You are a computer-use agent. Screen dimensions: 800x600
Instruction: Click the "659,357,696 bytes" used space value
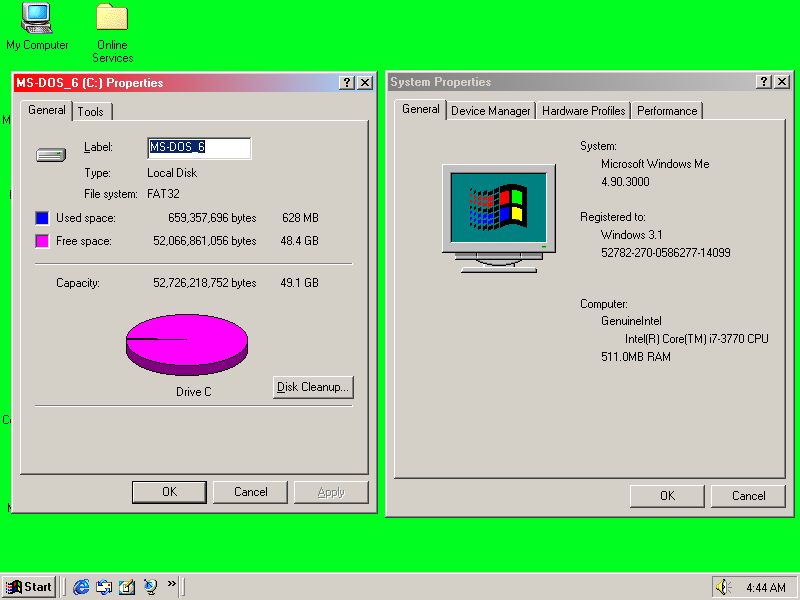[212, 218]
